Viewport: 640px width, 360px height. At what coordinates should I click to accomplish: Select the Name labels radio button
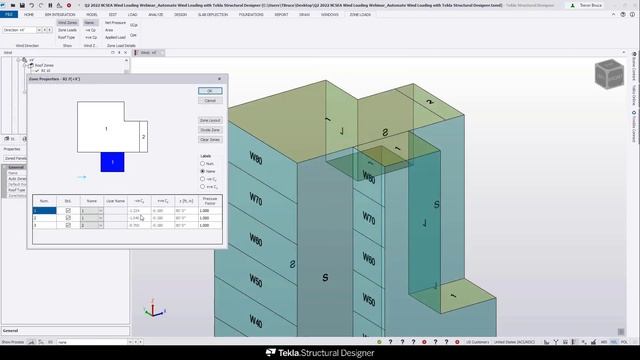tap(202, 171)
